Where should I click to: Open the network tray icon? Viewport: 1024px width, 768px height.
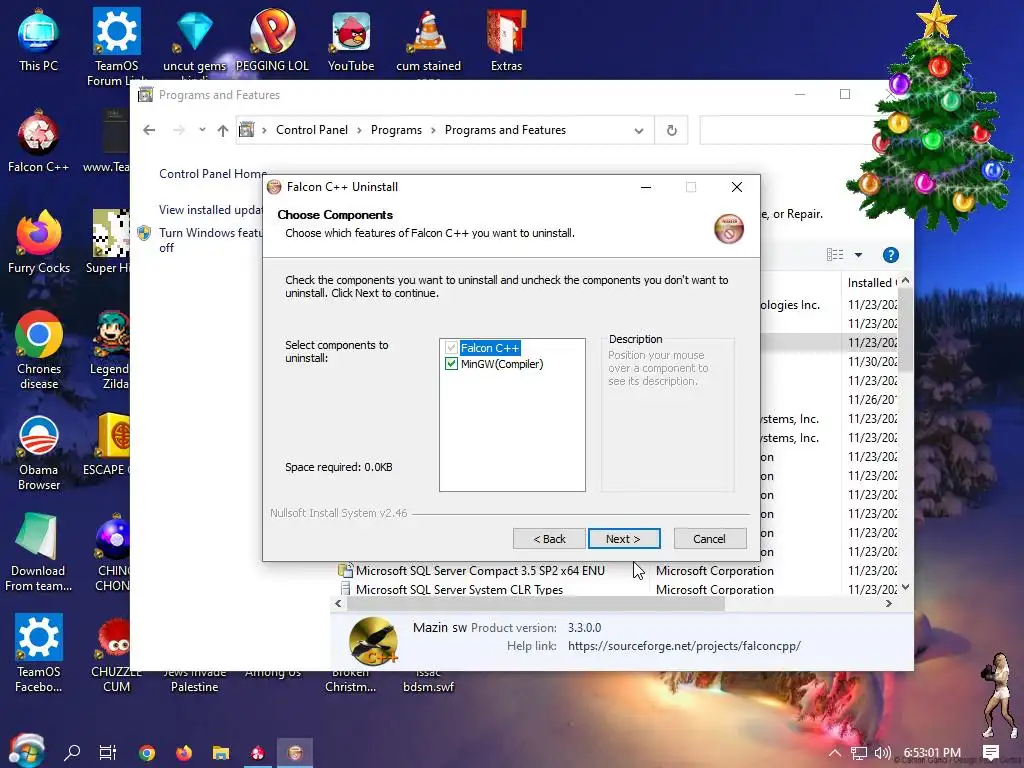tap(859, 753)
